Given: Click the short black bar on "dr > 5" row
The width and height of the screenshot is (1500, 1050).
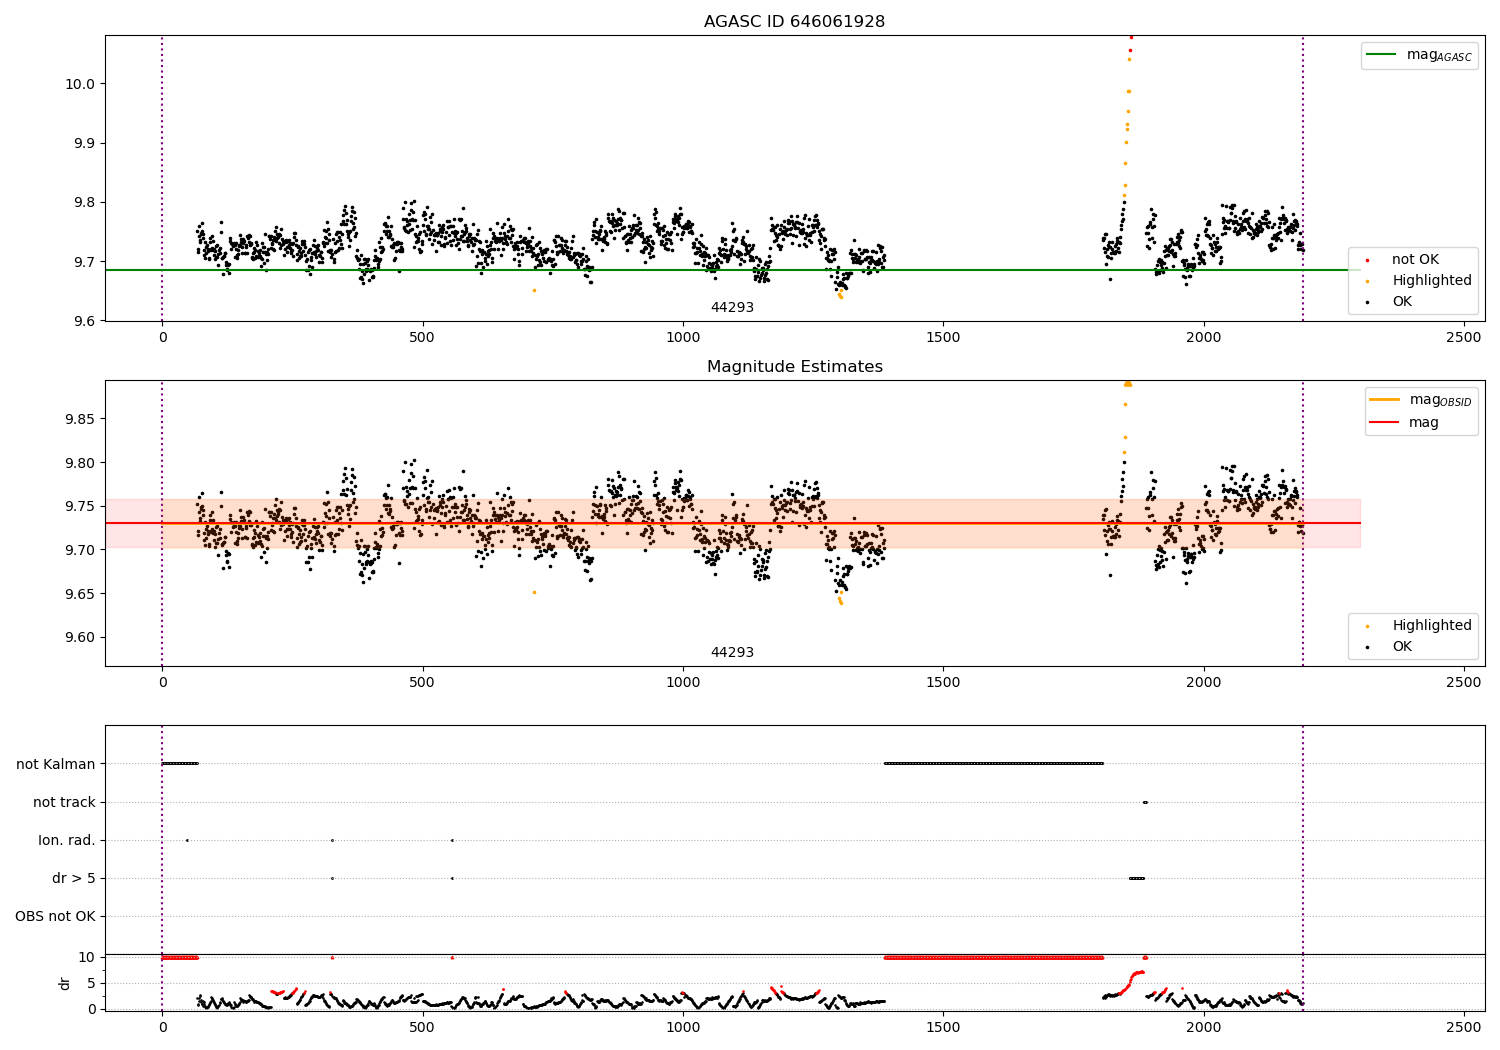Looking at the screenshot, I should pyautogui.click(x=1137, y=878).
